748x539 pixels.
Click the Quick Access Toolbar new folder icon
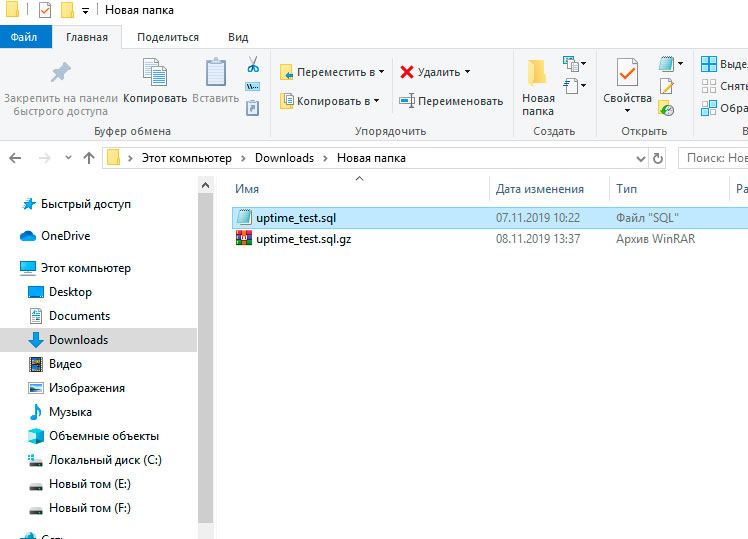[x=67, y=10]
